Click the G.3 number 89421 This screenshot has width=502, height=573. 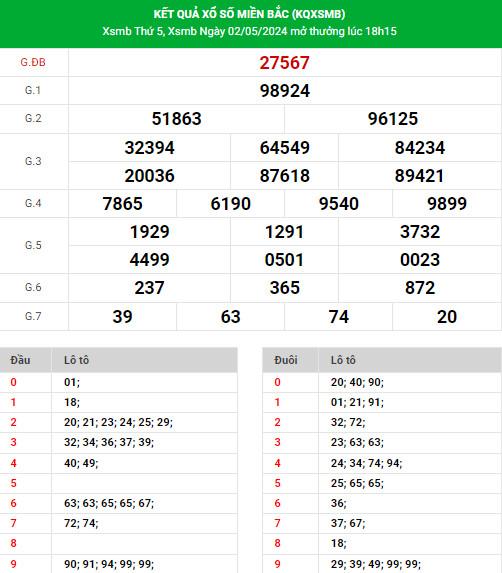[x=419, y=176]
